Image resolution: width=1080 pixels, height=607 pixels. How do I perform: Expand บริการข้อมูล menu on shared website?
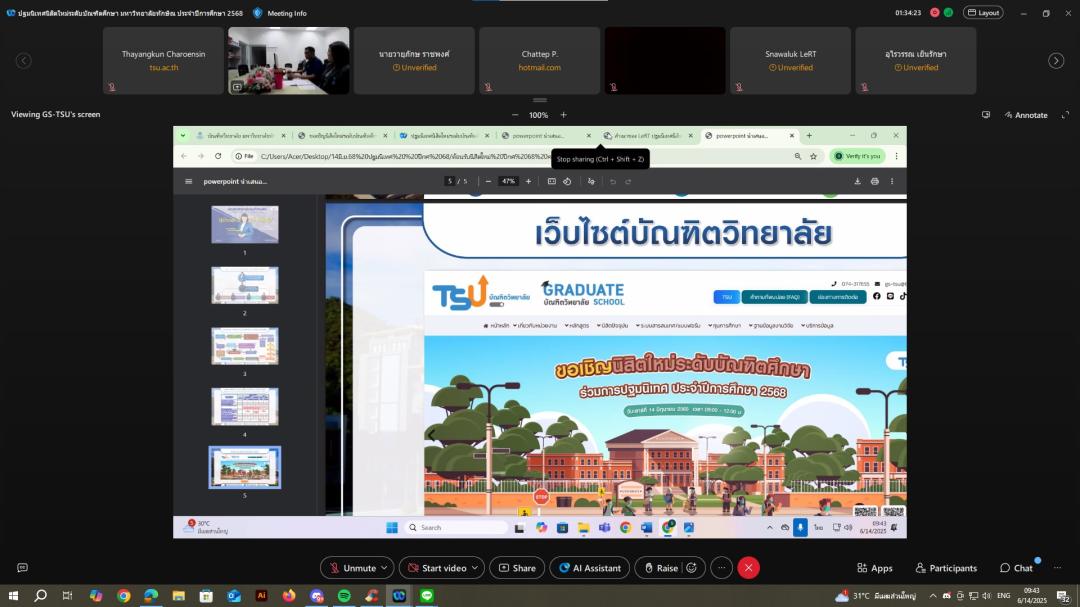818,325
